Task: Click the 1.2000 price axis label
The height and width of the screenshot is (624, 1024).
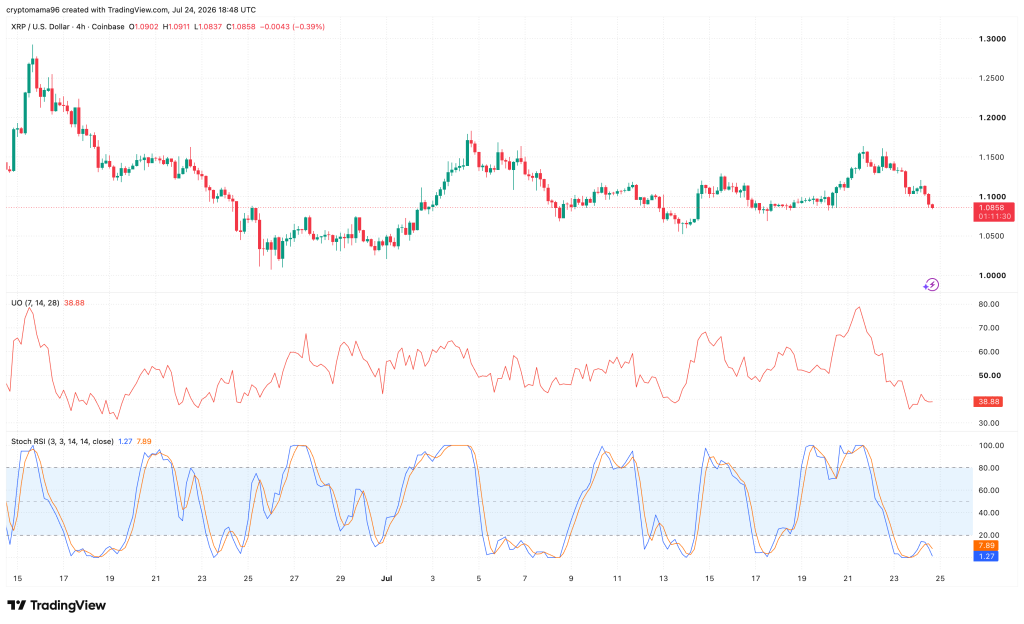Action: [x=992, y=118]
